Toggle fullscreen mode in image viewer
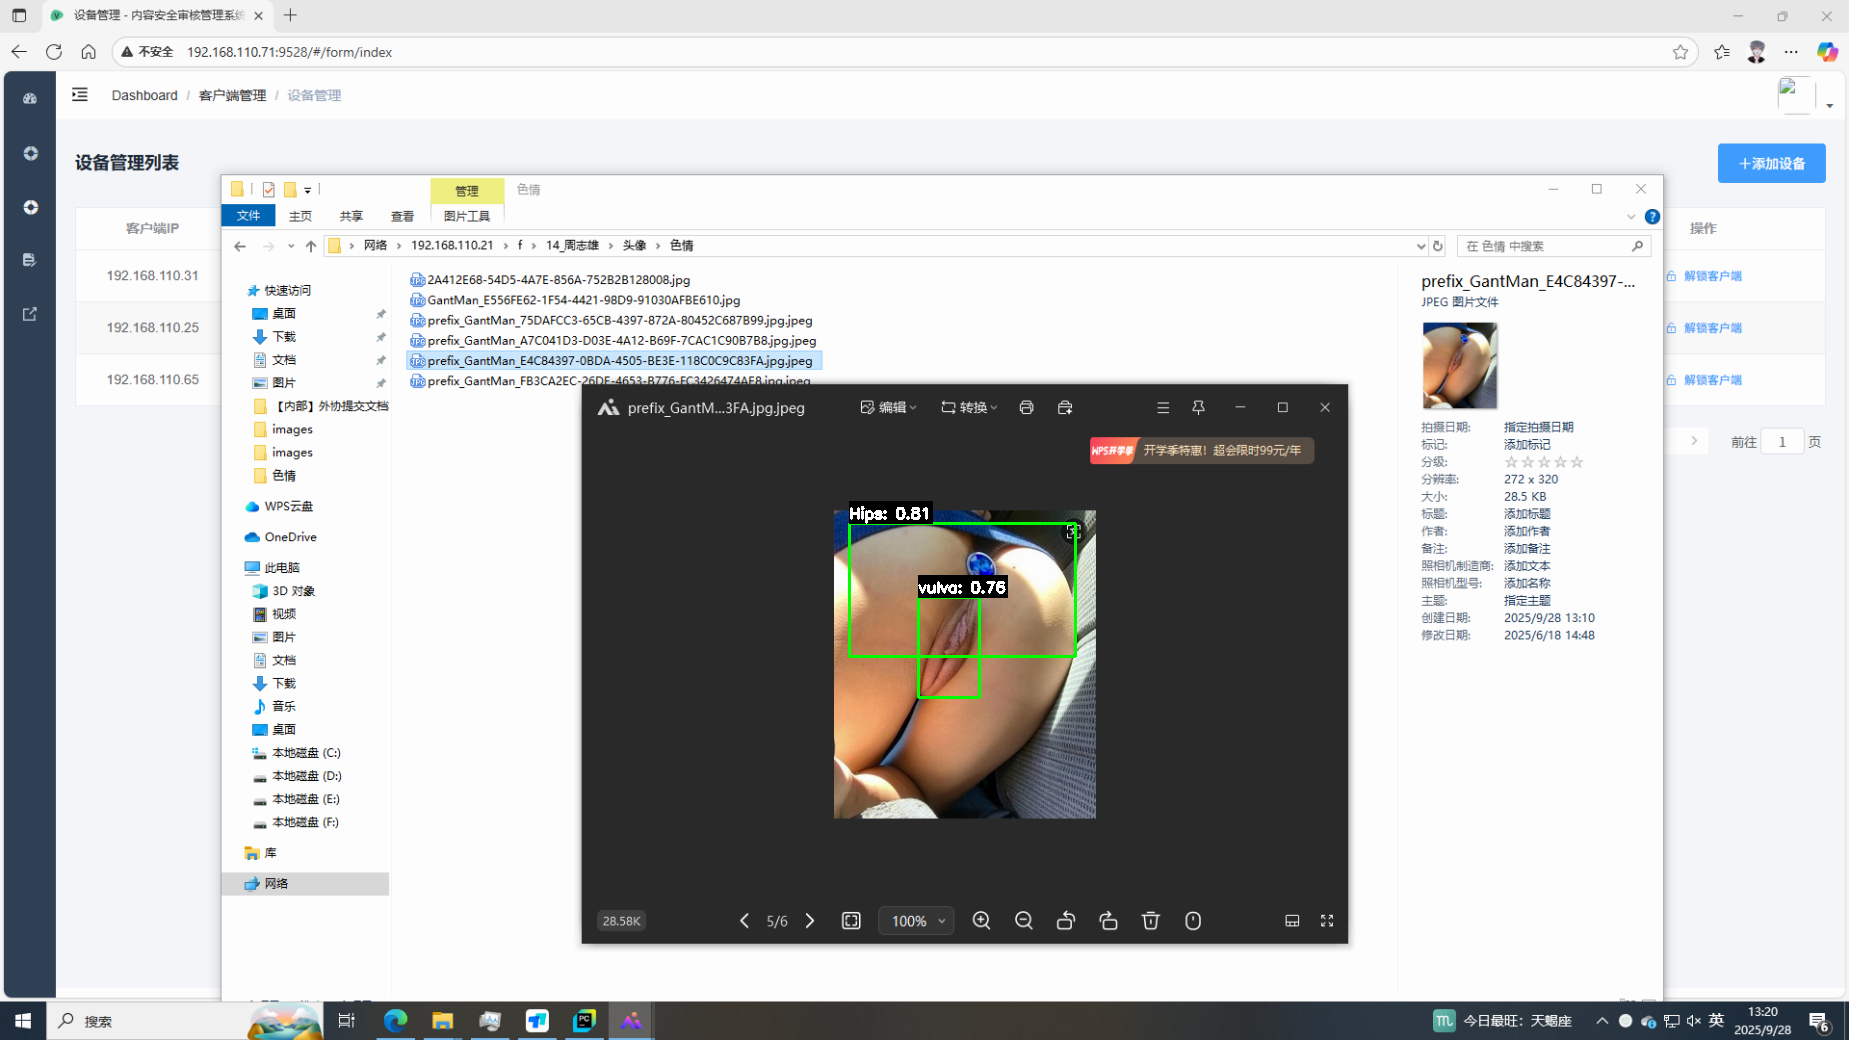The width and height of the screenshot is (1849, 1040). coord(1327,921)
